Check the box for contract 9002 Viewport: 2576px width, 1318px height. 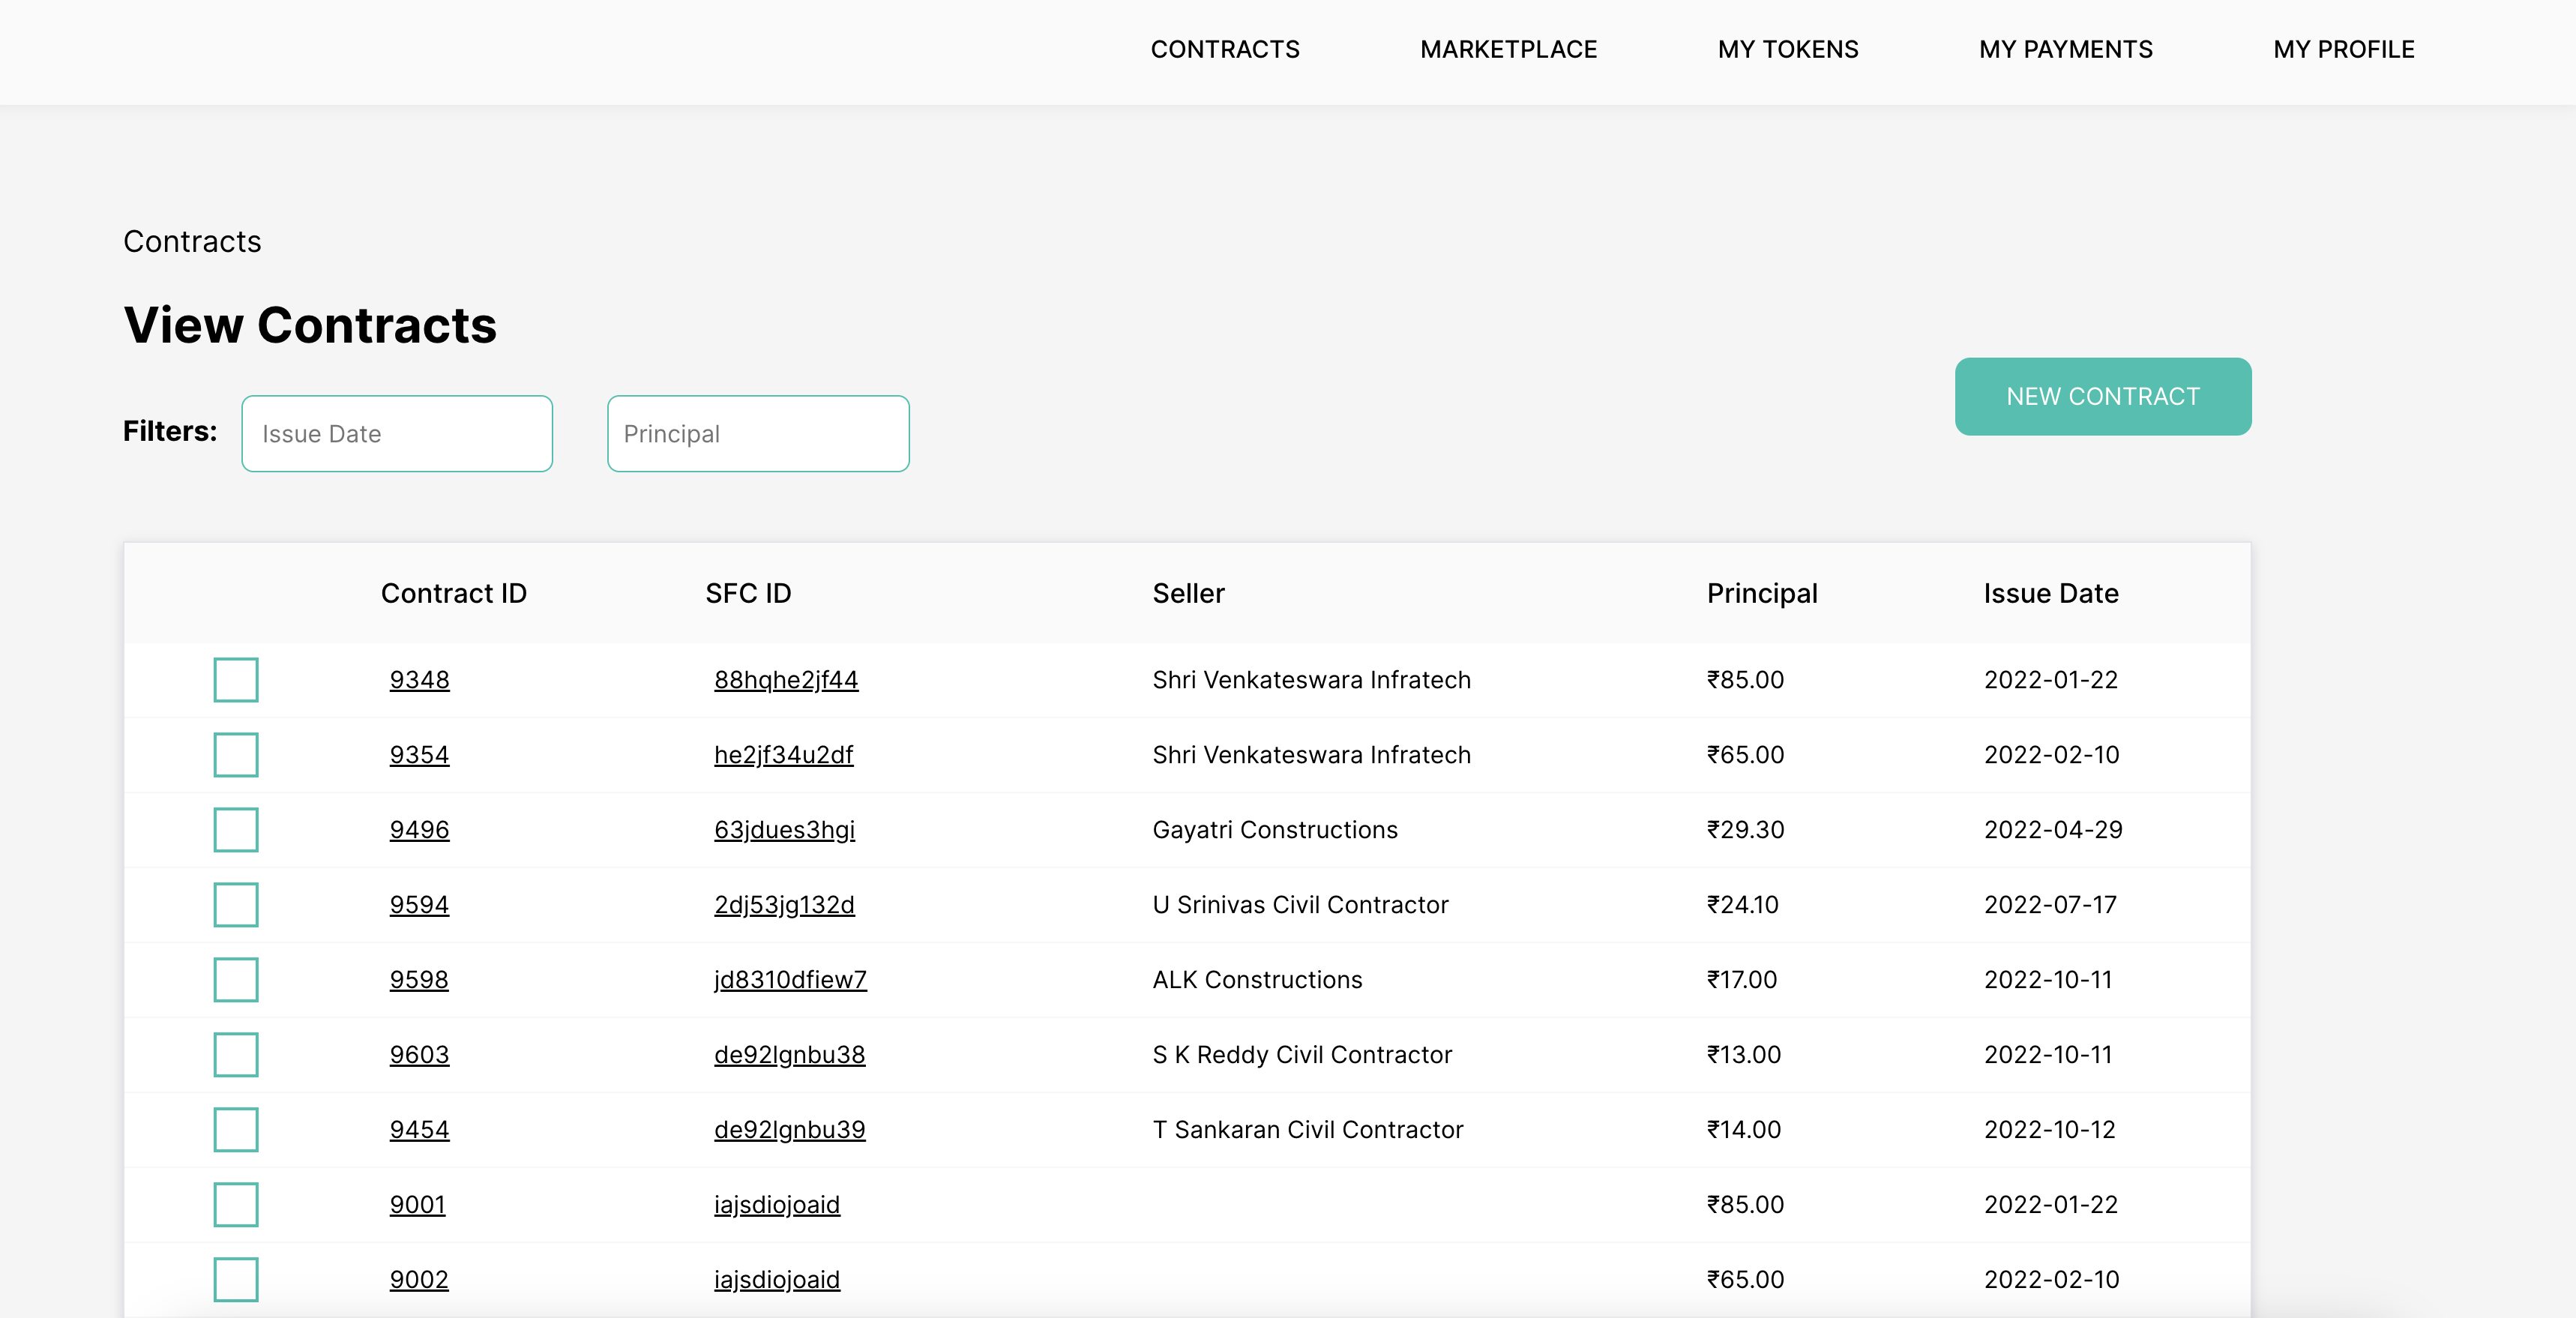coord(236,1279)
